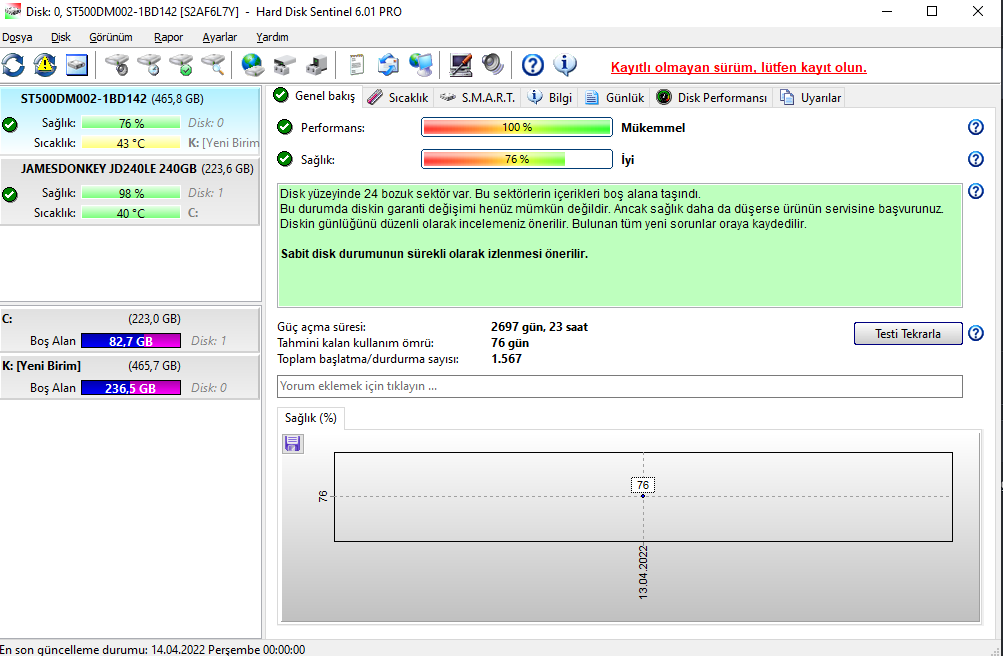Click the refresh disk information icon

(14, 65)
